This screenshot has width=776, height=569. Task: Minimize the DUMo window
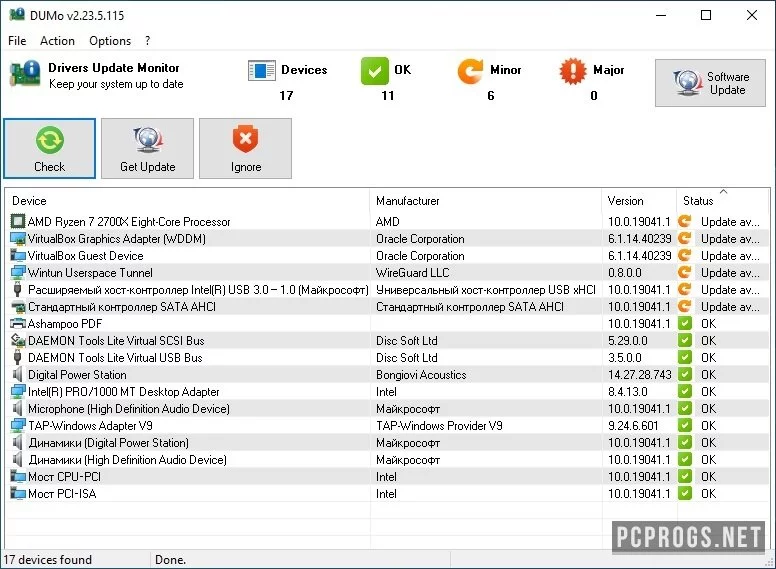point(661,15)
